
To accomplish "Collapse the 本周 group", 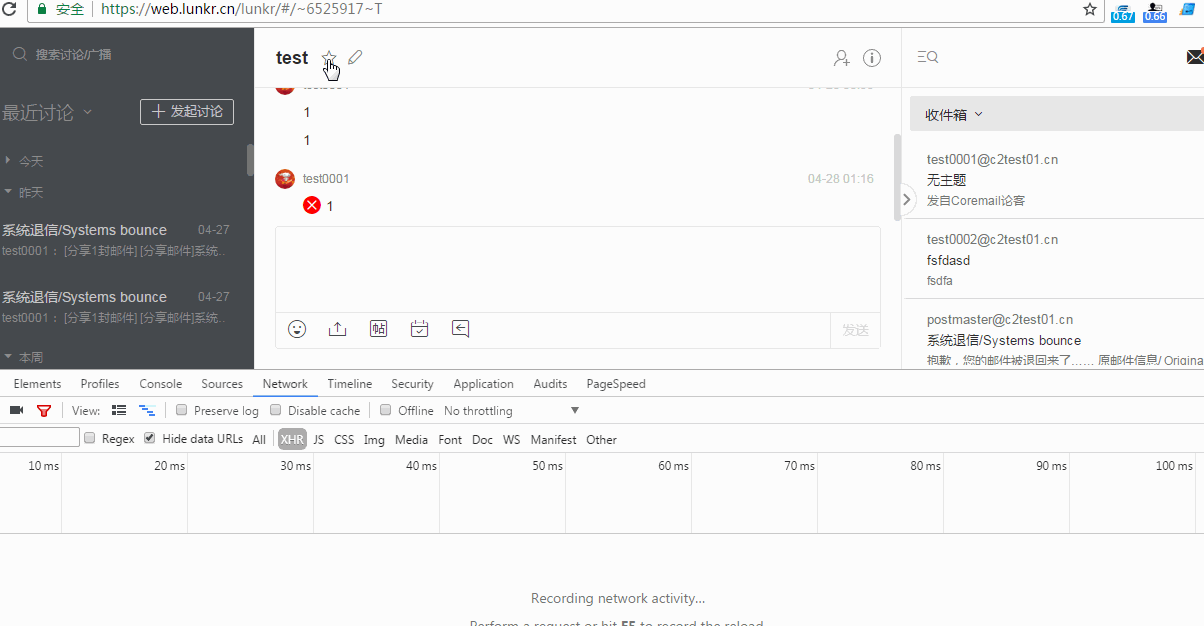I will pos(24,357).
